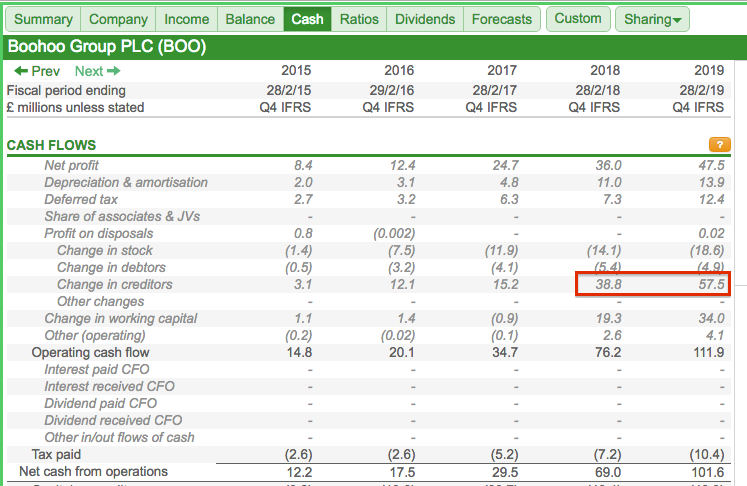Switch to the Summary tab
Image resolution: width=747 pixels, height=486 pixels.
pos(43,19)
